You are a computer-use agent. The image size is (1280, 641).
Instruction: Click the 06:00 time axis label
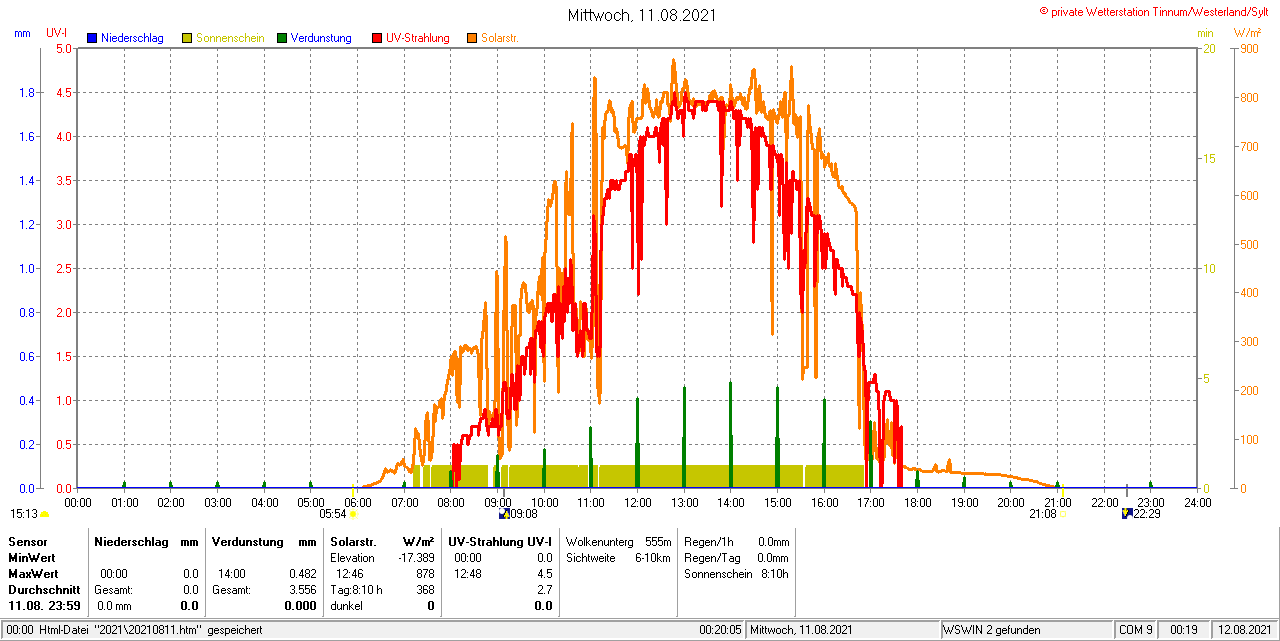357,502
